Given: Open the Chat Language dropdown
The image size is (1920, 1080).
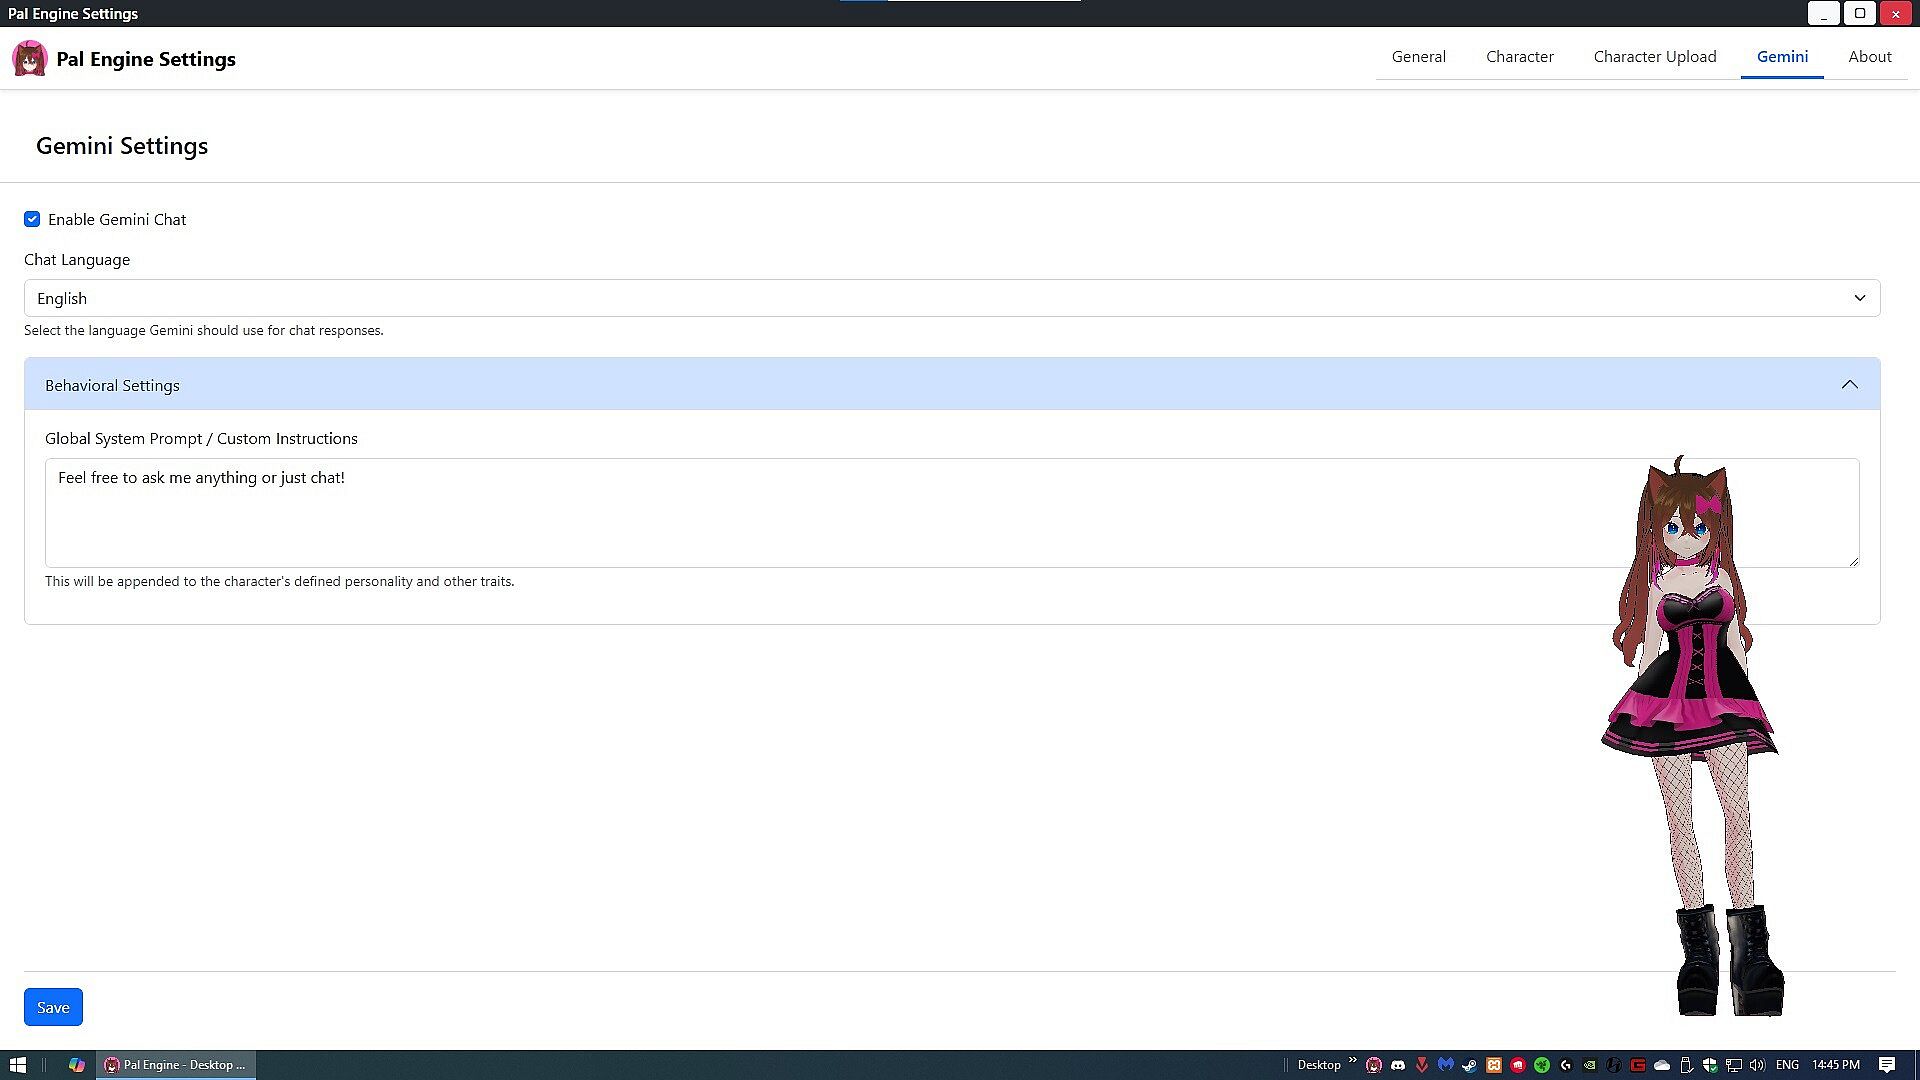Looking at the screenshot, I should pos(951,298).
